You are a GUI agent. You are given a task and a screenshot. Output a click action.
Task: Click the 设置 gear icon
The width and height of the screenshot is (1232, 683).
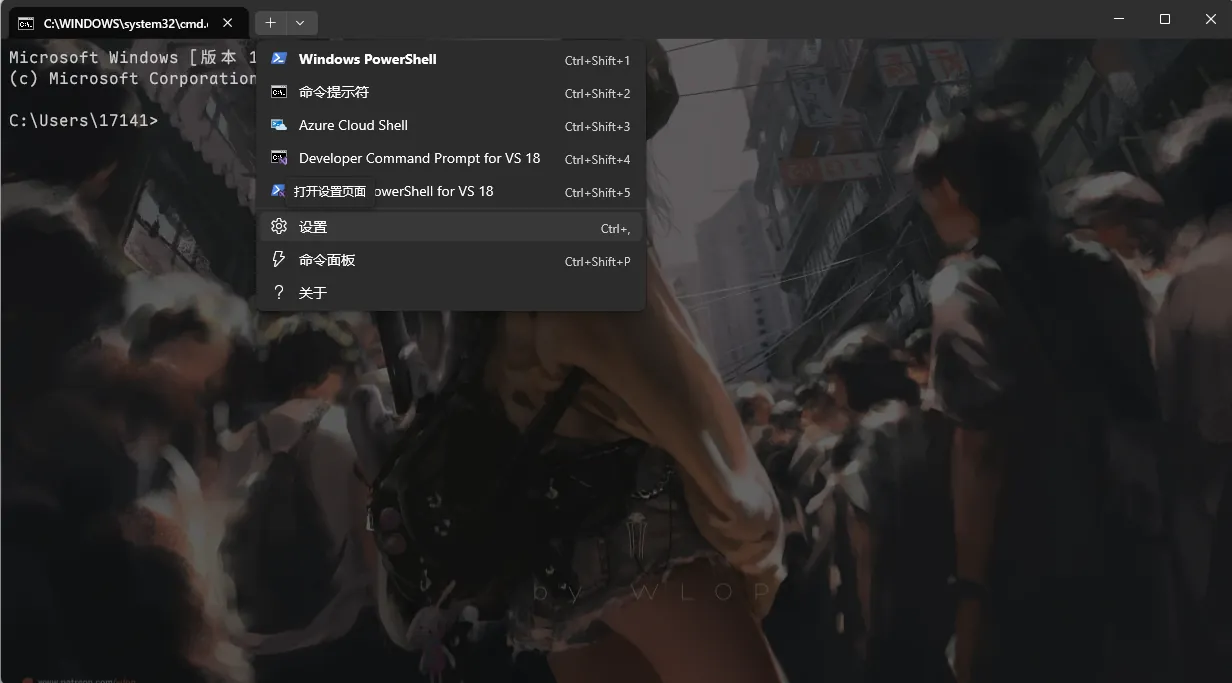click(279, 227)
